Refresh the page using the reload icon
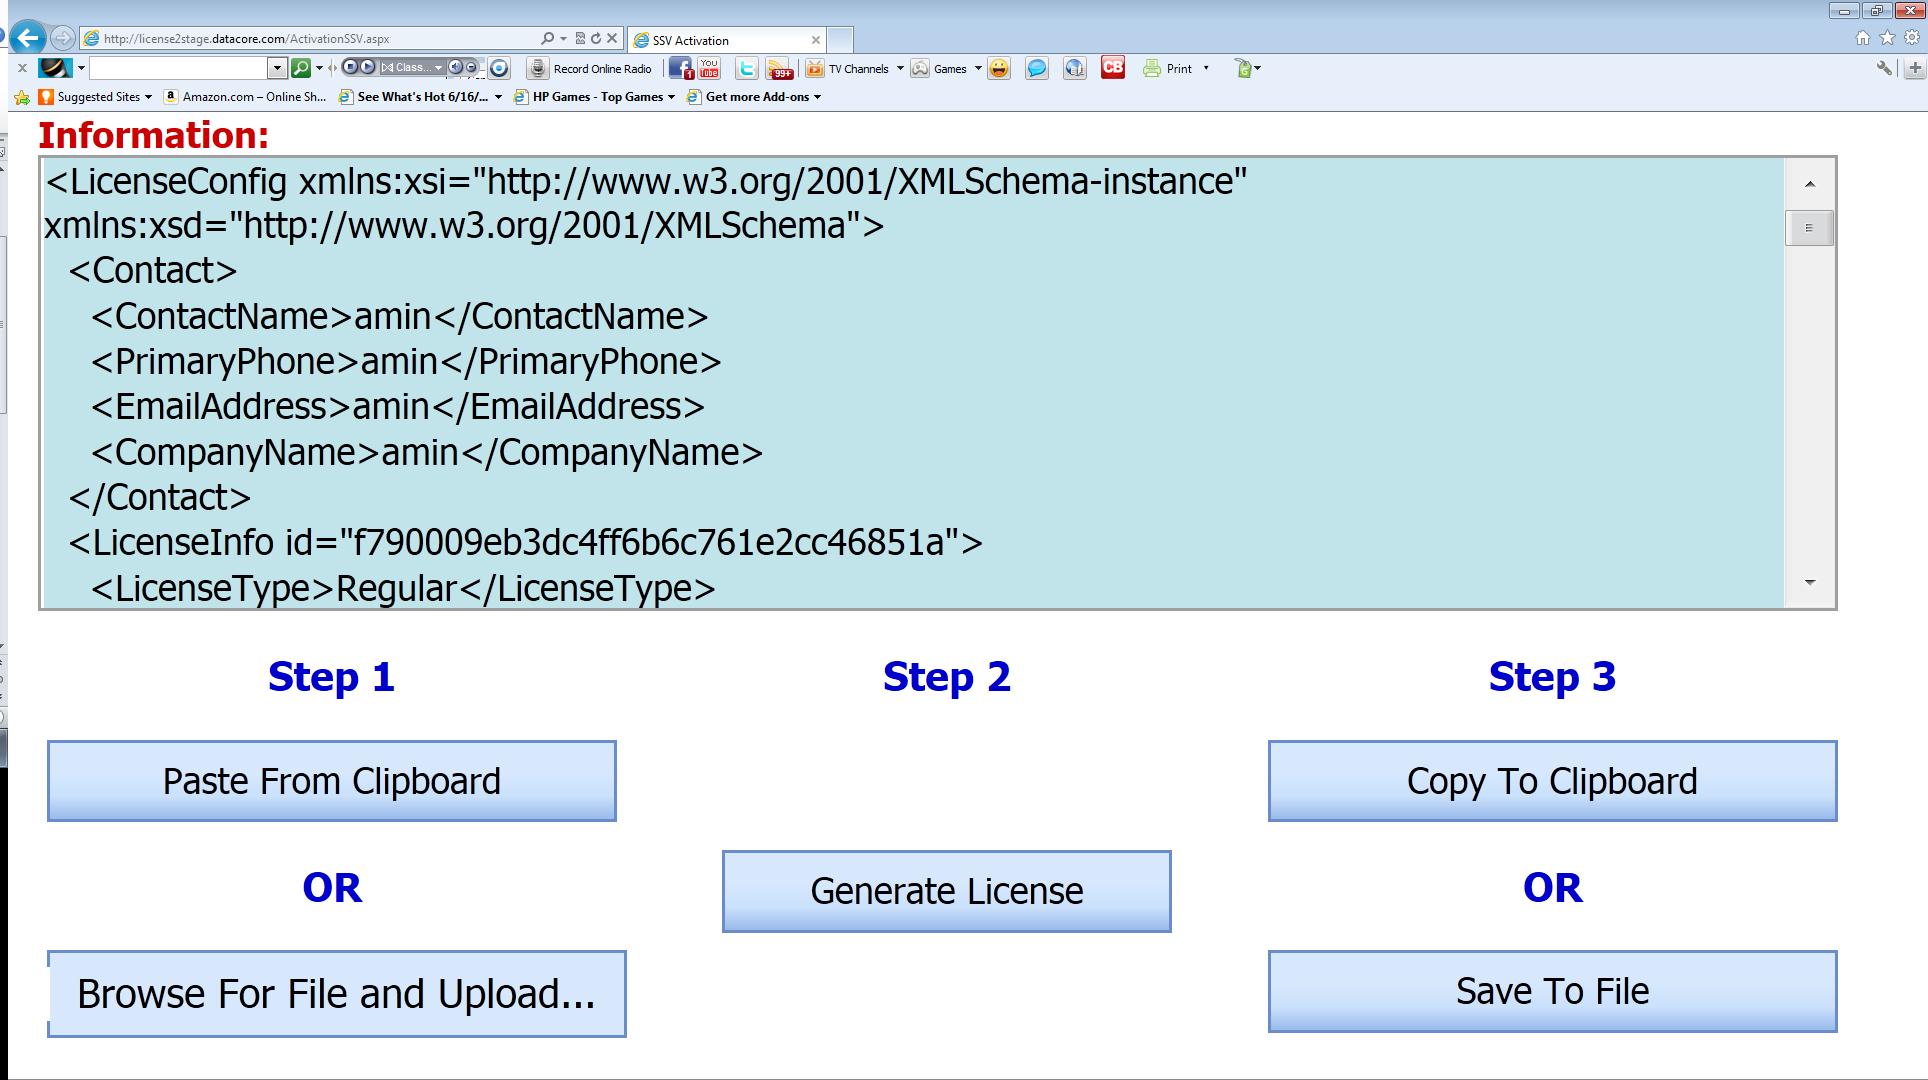 [x=596, y=39]
